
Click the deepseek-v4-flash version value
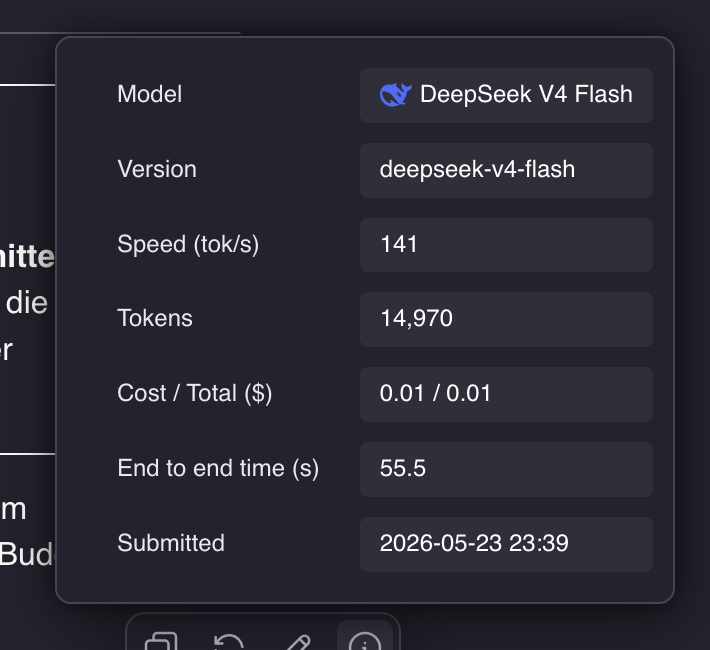477,169
